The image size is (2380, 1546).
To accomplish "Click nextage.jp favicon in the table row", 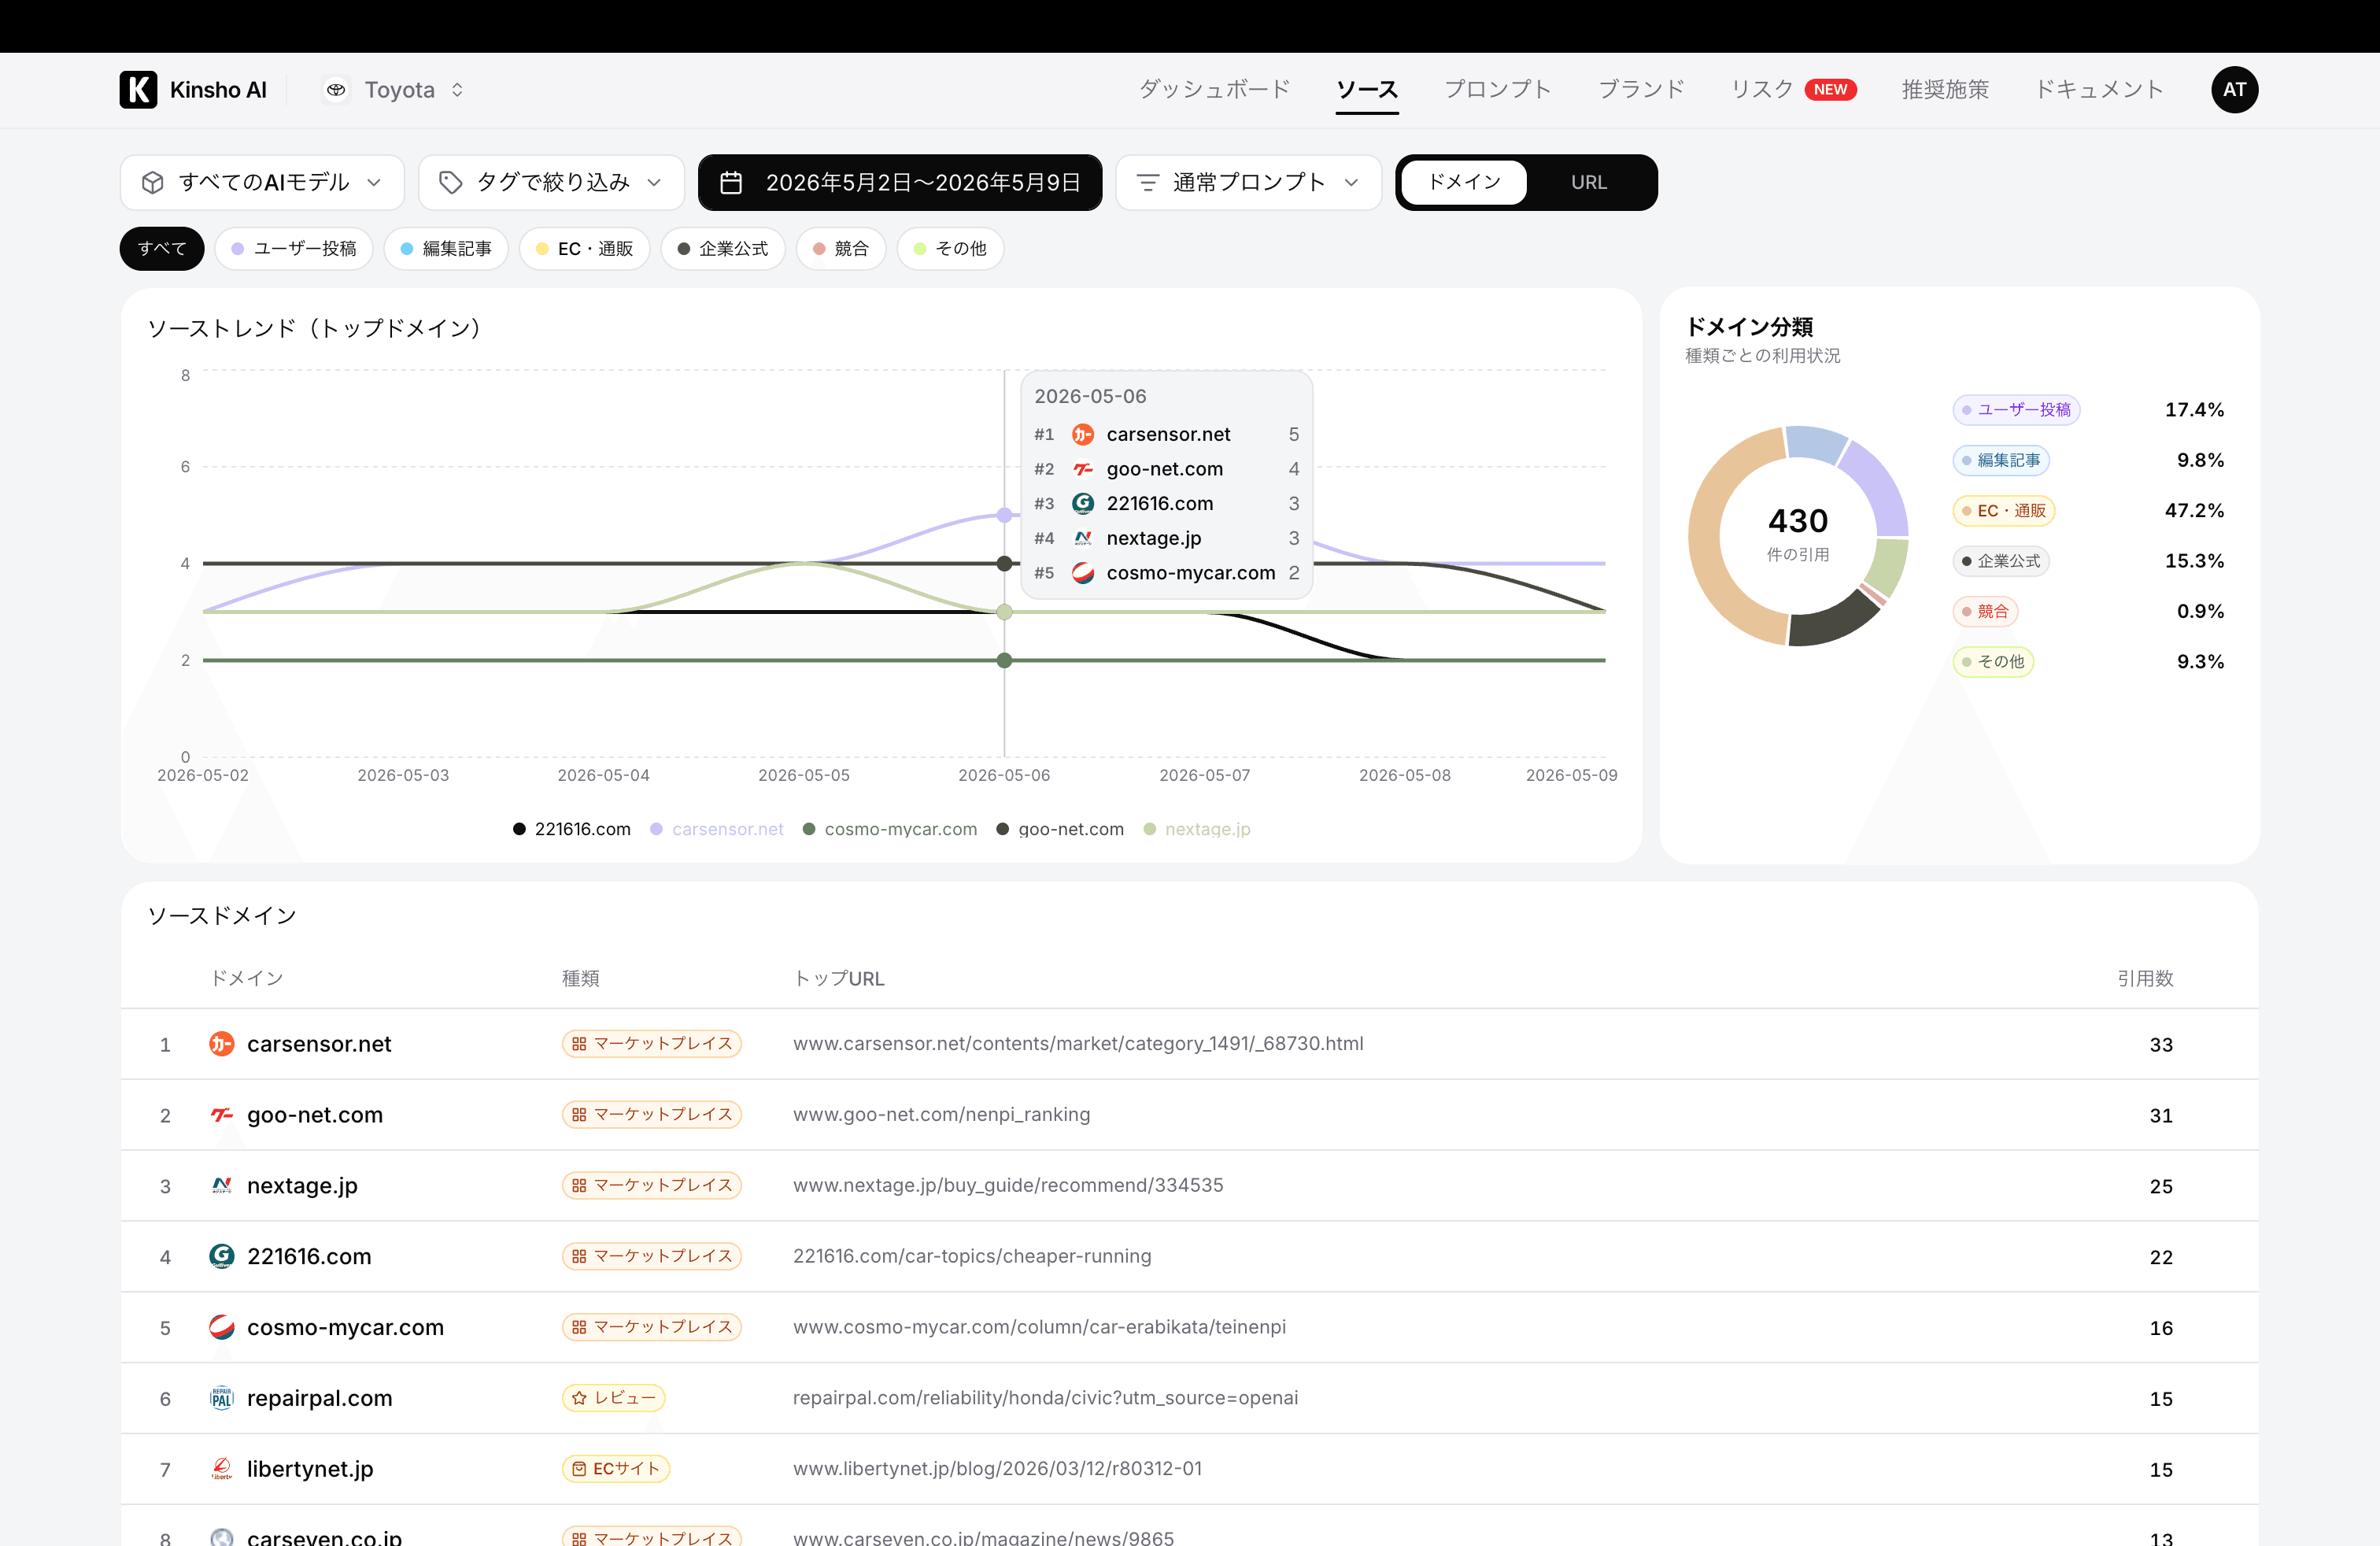I will (x=221, y=1185).
